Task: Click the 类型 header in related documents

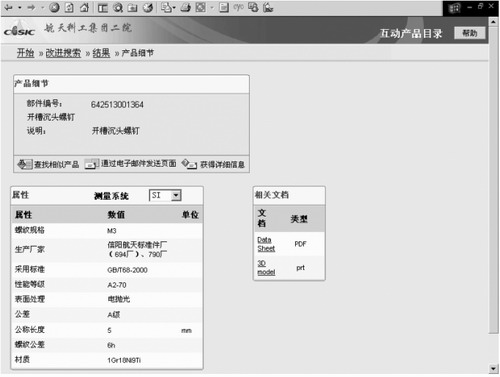Action: click(299, 219)
